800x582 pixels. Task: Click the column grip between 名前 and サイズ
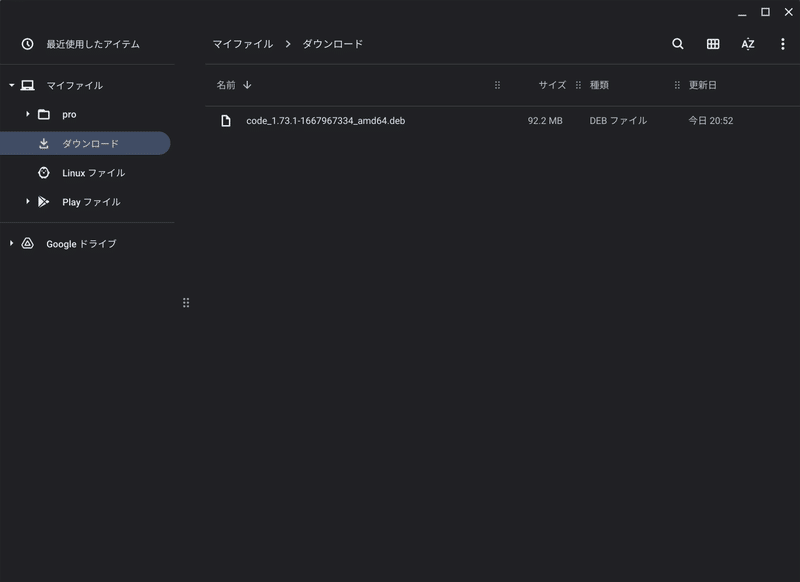[497, 85]
